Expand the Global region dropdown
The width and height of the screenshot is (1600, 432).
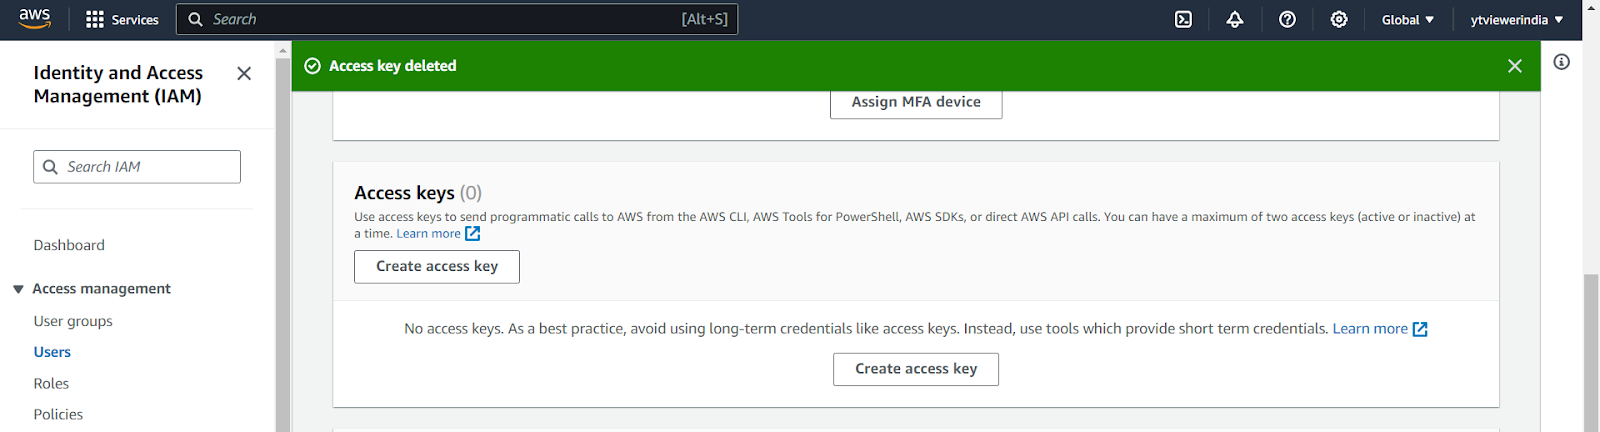(x=1407, y=19)
